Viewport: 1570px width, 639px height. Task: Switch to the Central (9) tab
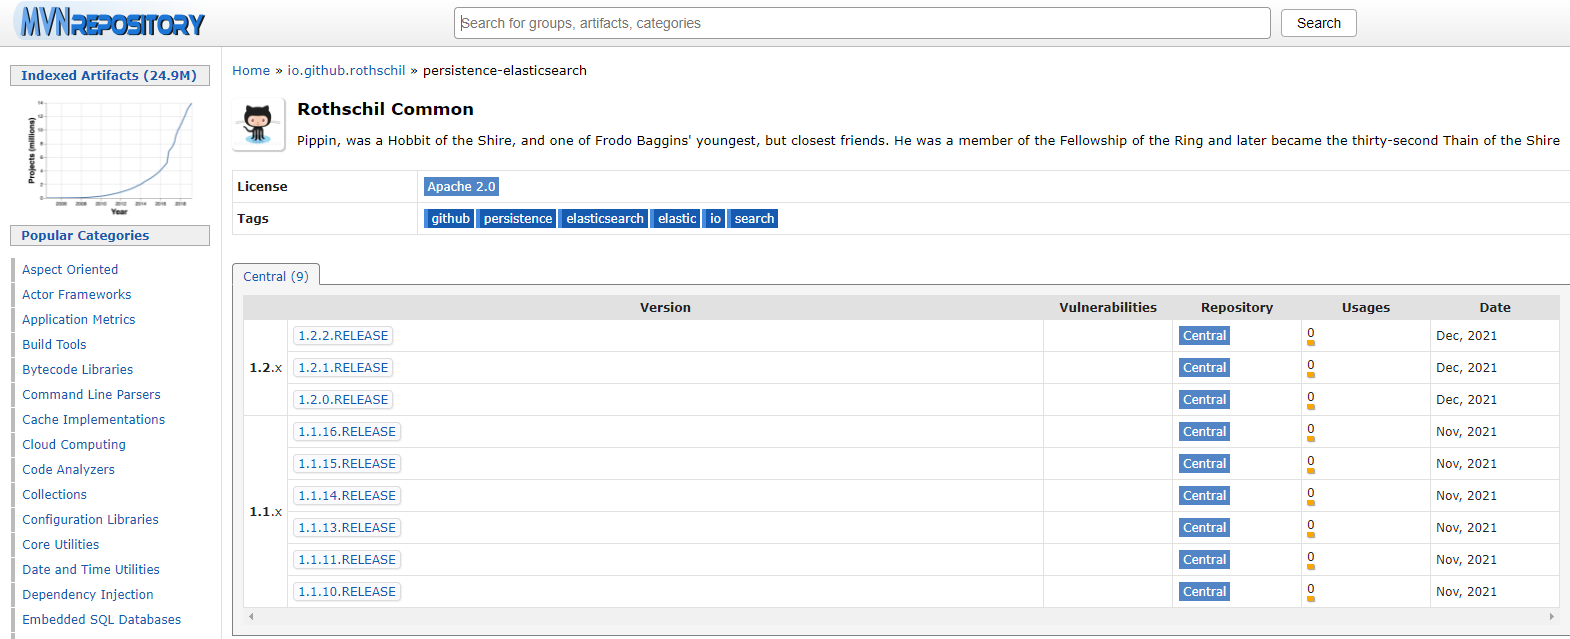point(276,276)
